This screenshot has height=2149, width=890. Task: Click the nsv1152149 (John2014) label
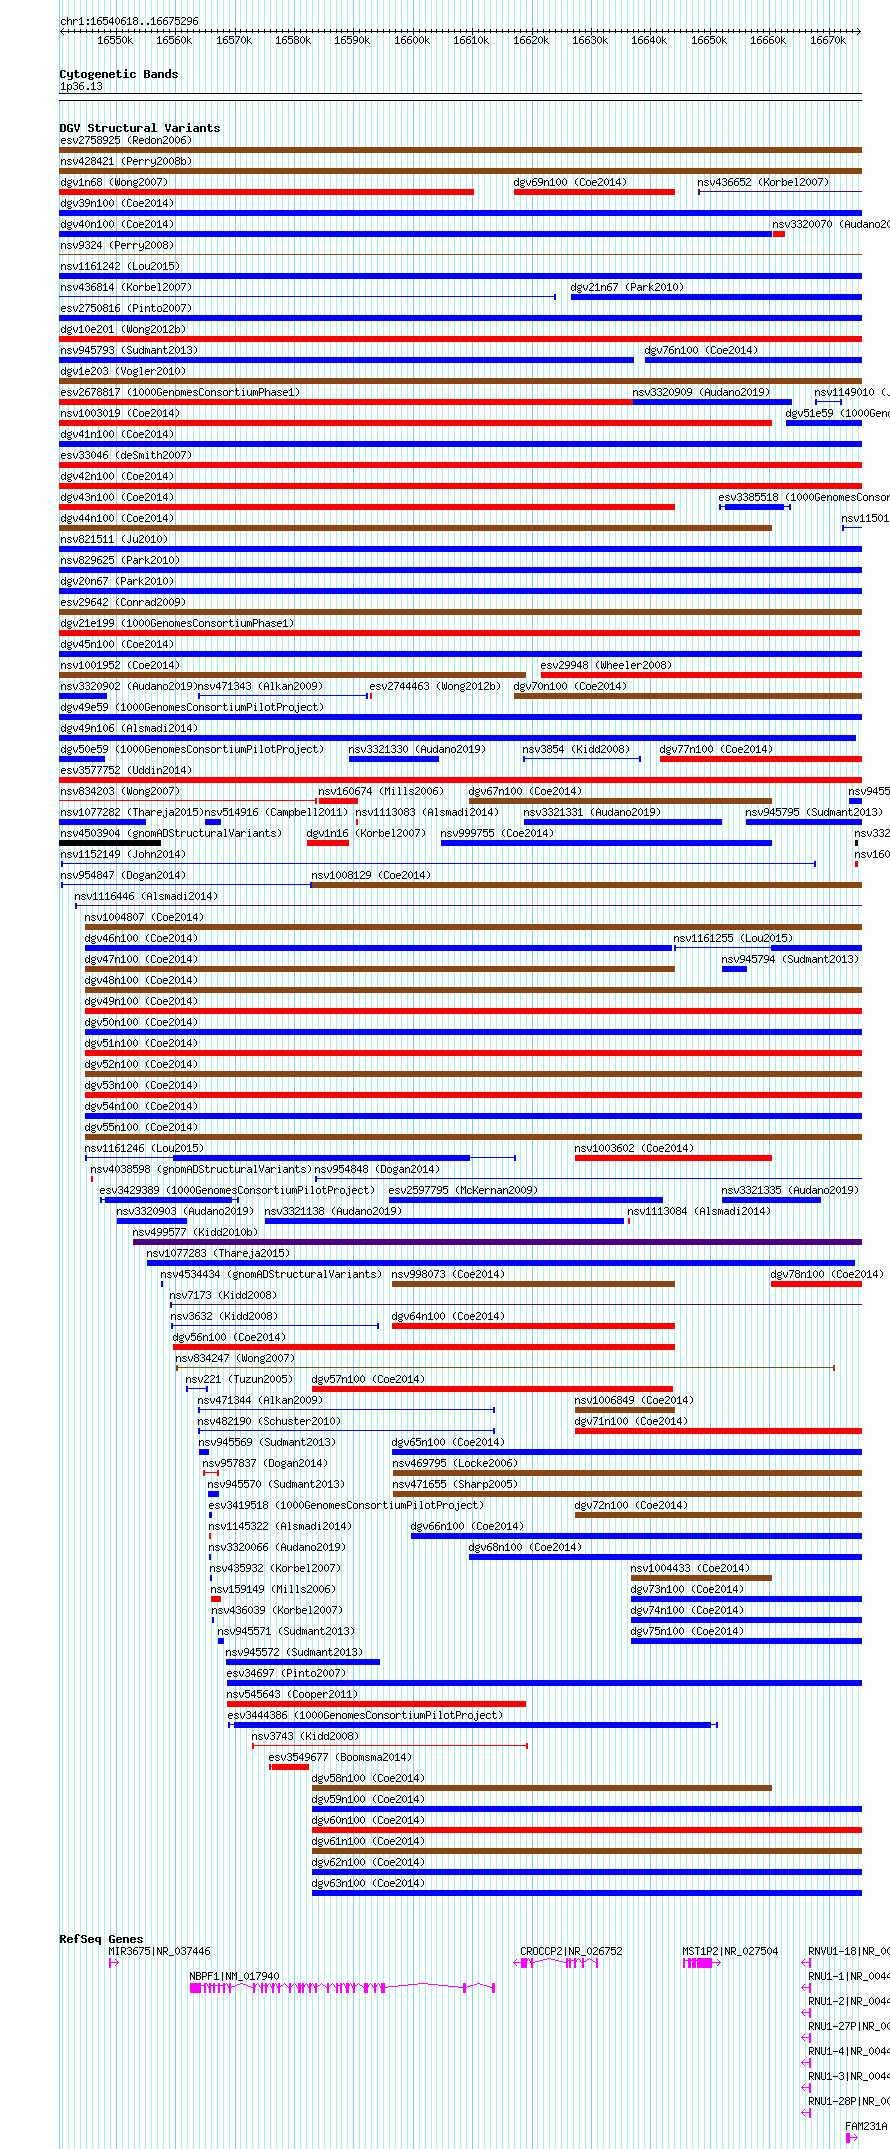point(123,854)
